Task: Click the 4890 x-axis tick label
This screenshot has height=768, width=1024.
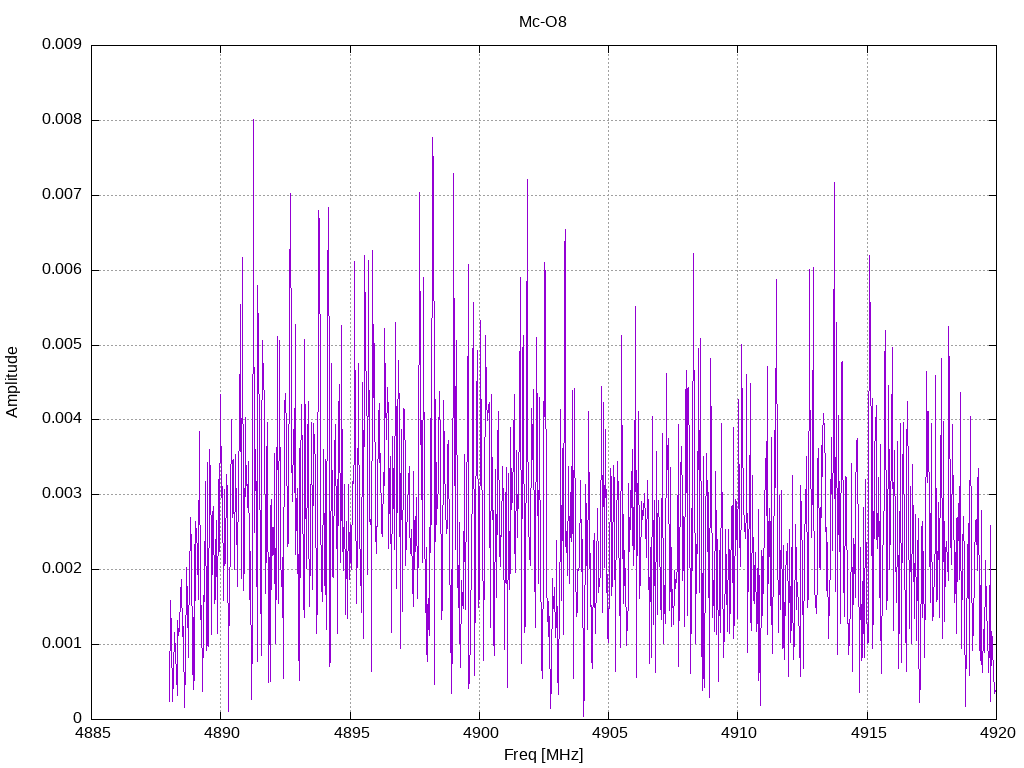Action: 221,733
